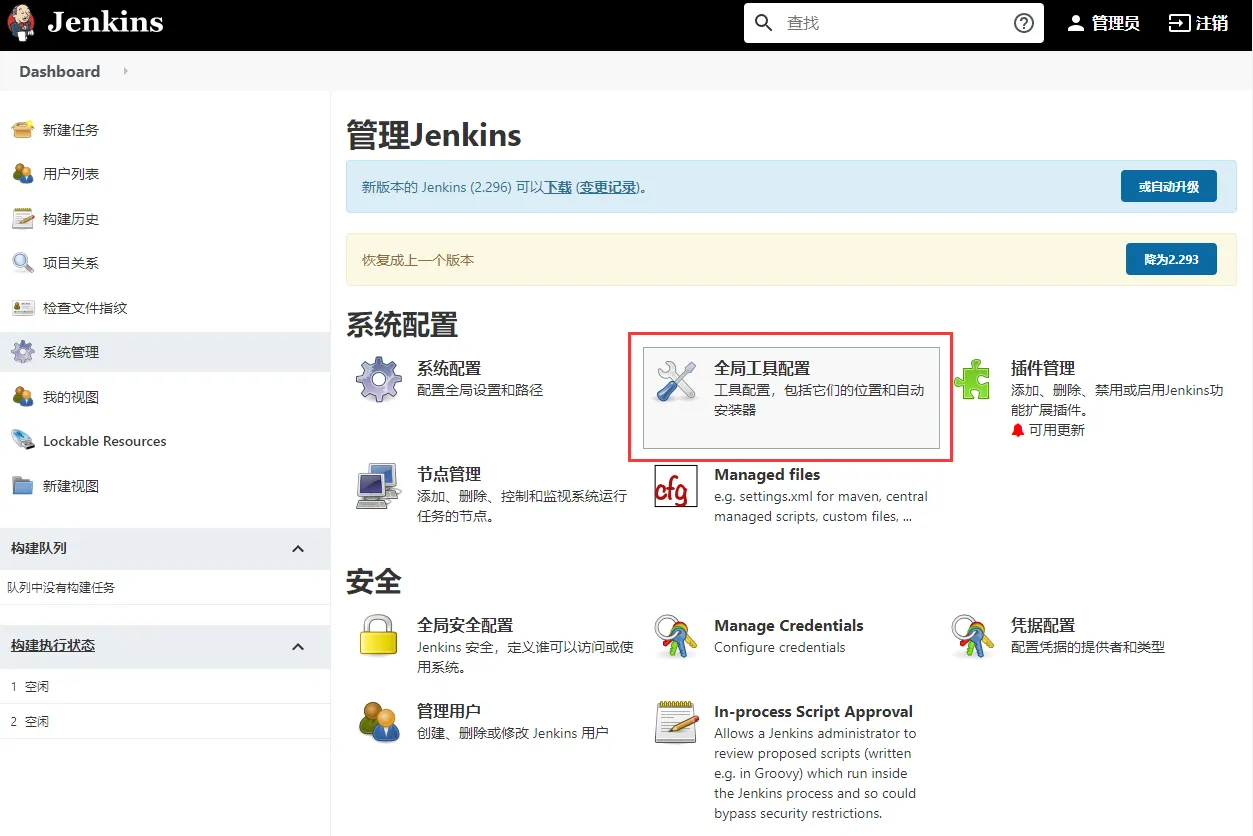Image resolution: width=1253 pixels, height=836 pixels.
Task: Click the '1 空闲' executor row
Action: coord(165,687)
